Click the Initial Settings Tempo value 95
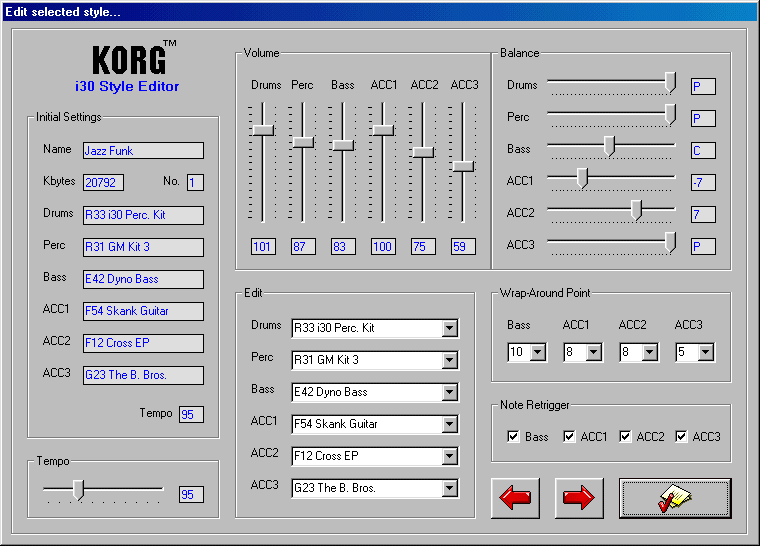 point(191,415)
